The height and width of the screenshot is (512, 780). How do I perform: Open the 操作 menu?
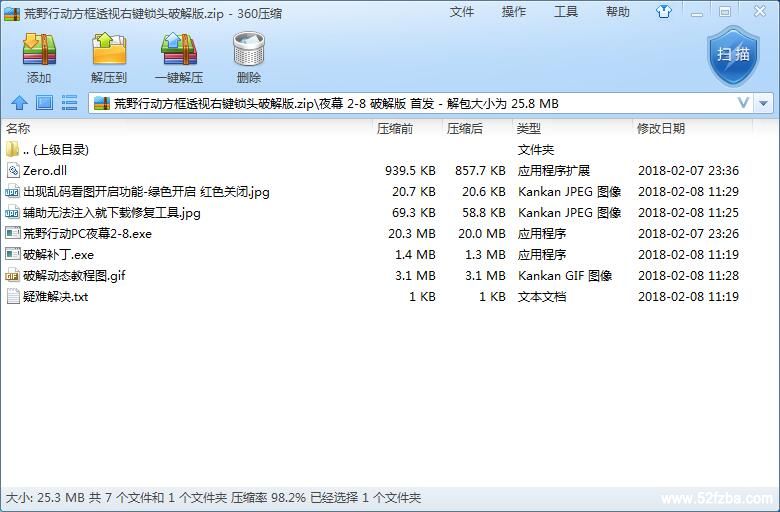pyautogui.click(x=514, y=11)
